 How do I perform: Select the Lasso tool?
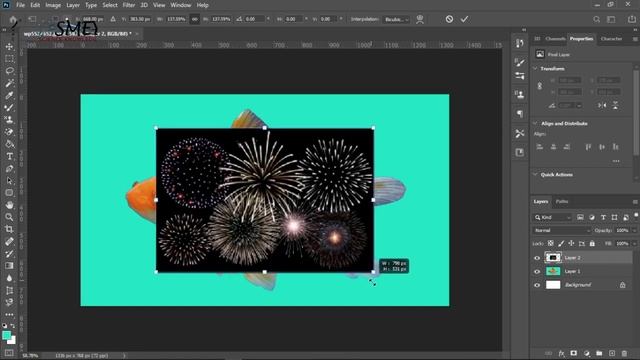point(9,71)
